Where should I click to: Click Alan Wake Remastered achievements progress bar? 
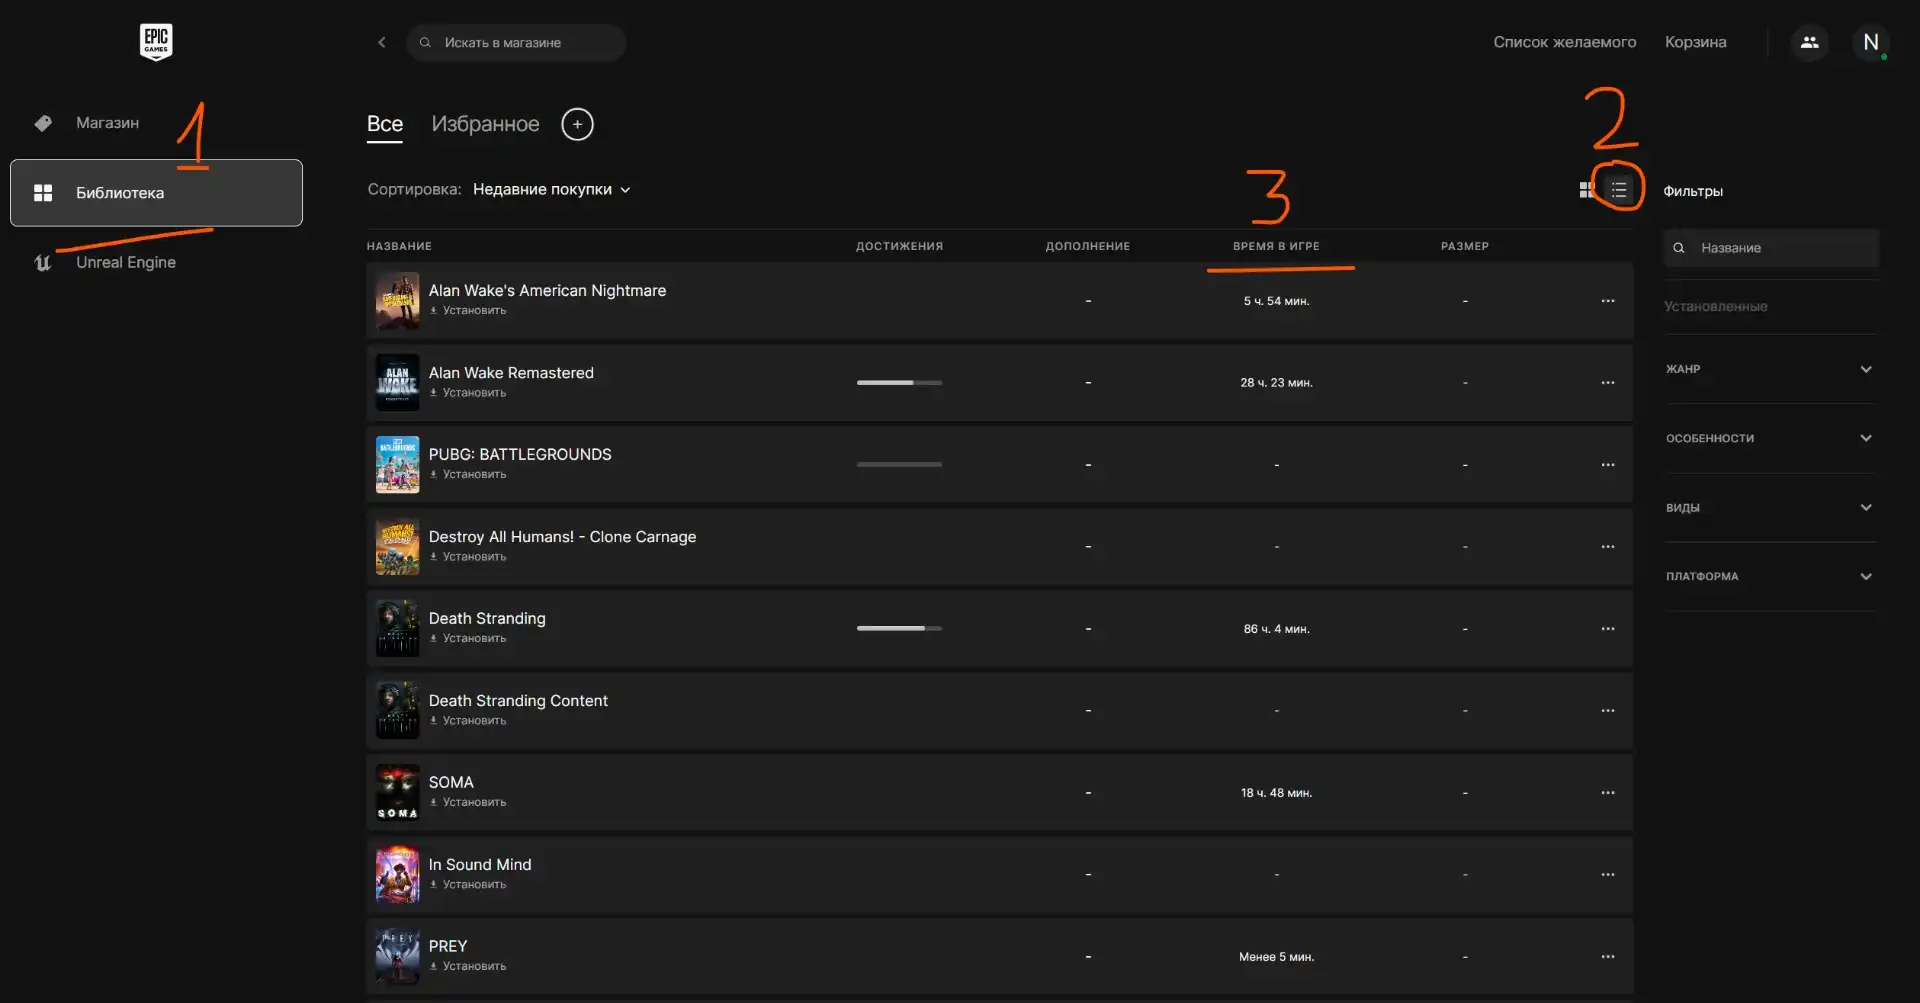coord(899,383)
